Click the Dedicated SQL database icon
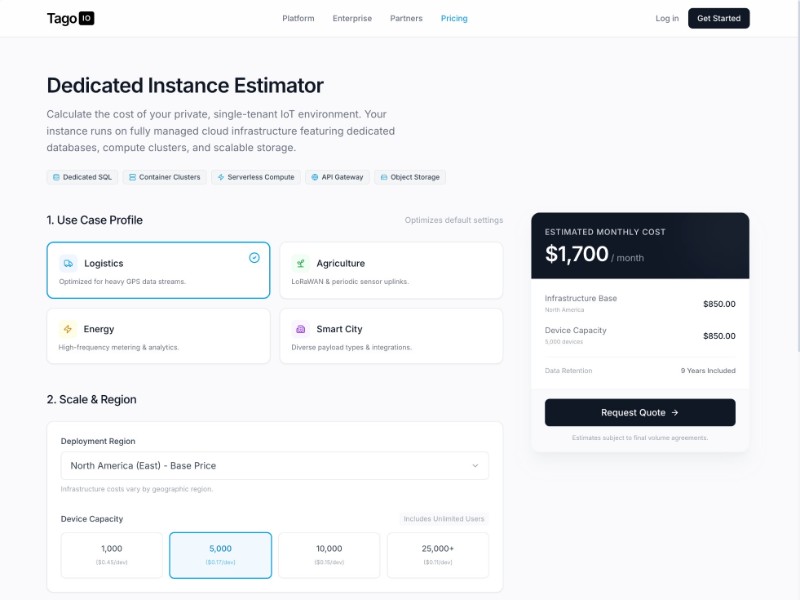This screenshot has width=800, height=600. click(x=56, y=177)
